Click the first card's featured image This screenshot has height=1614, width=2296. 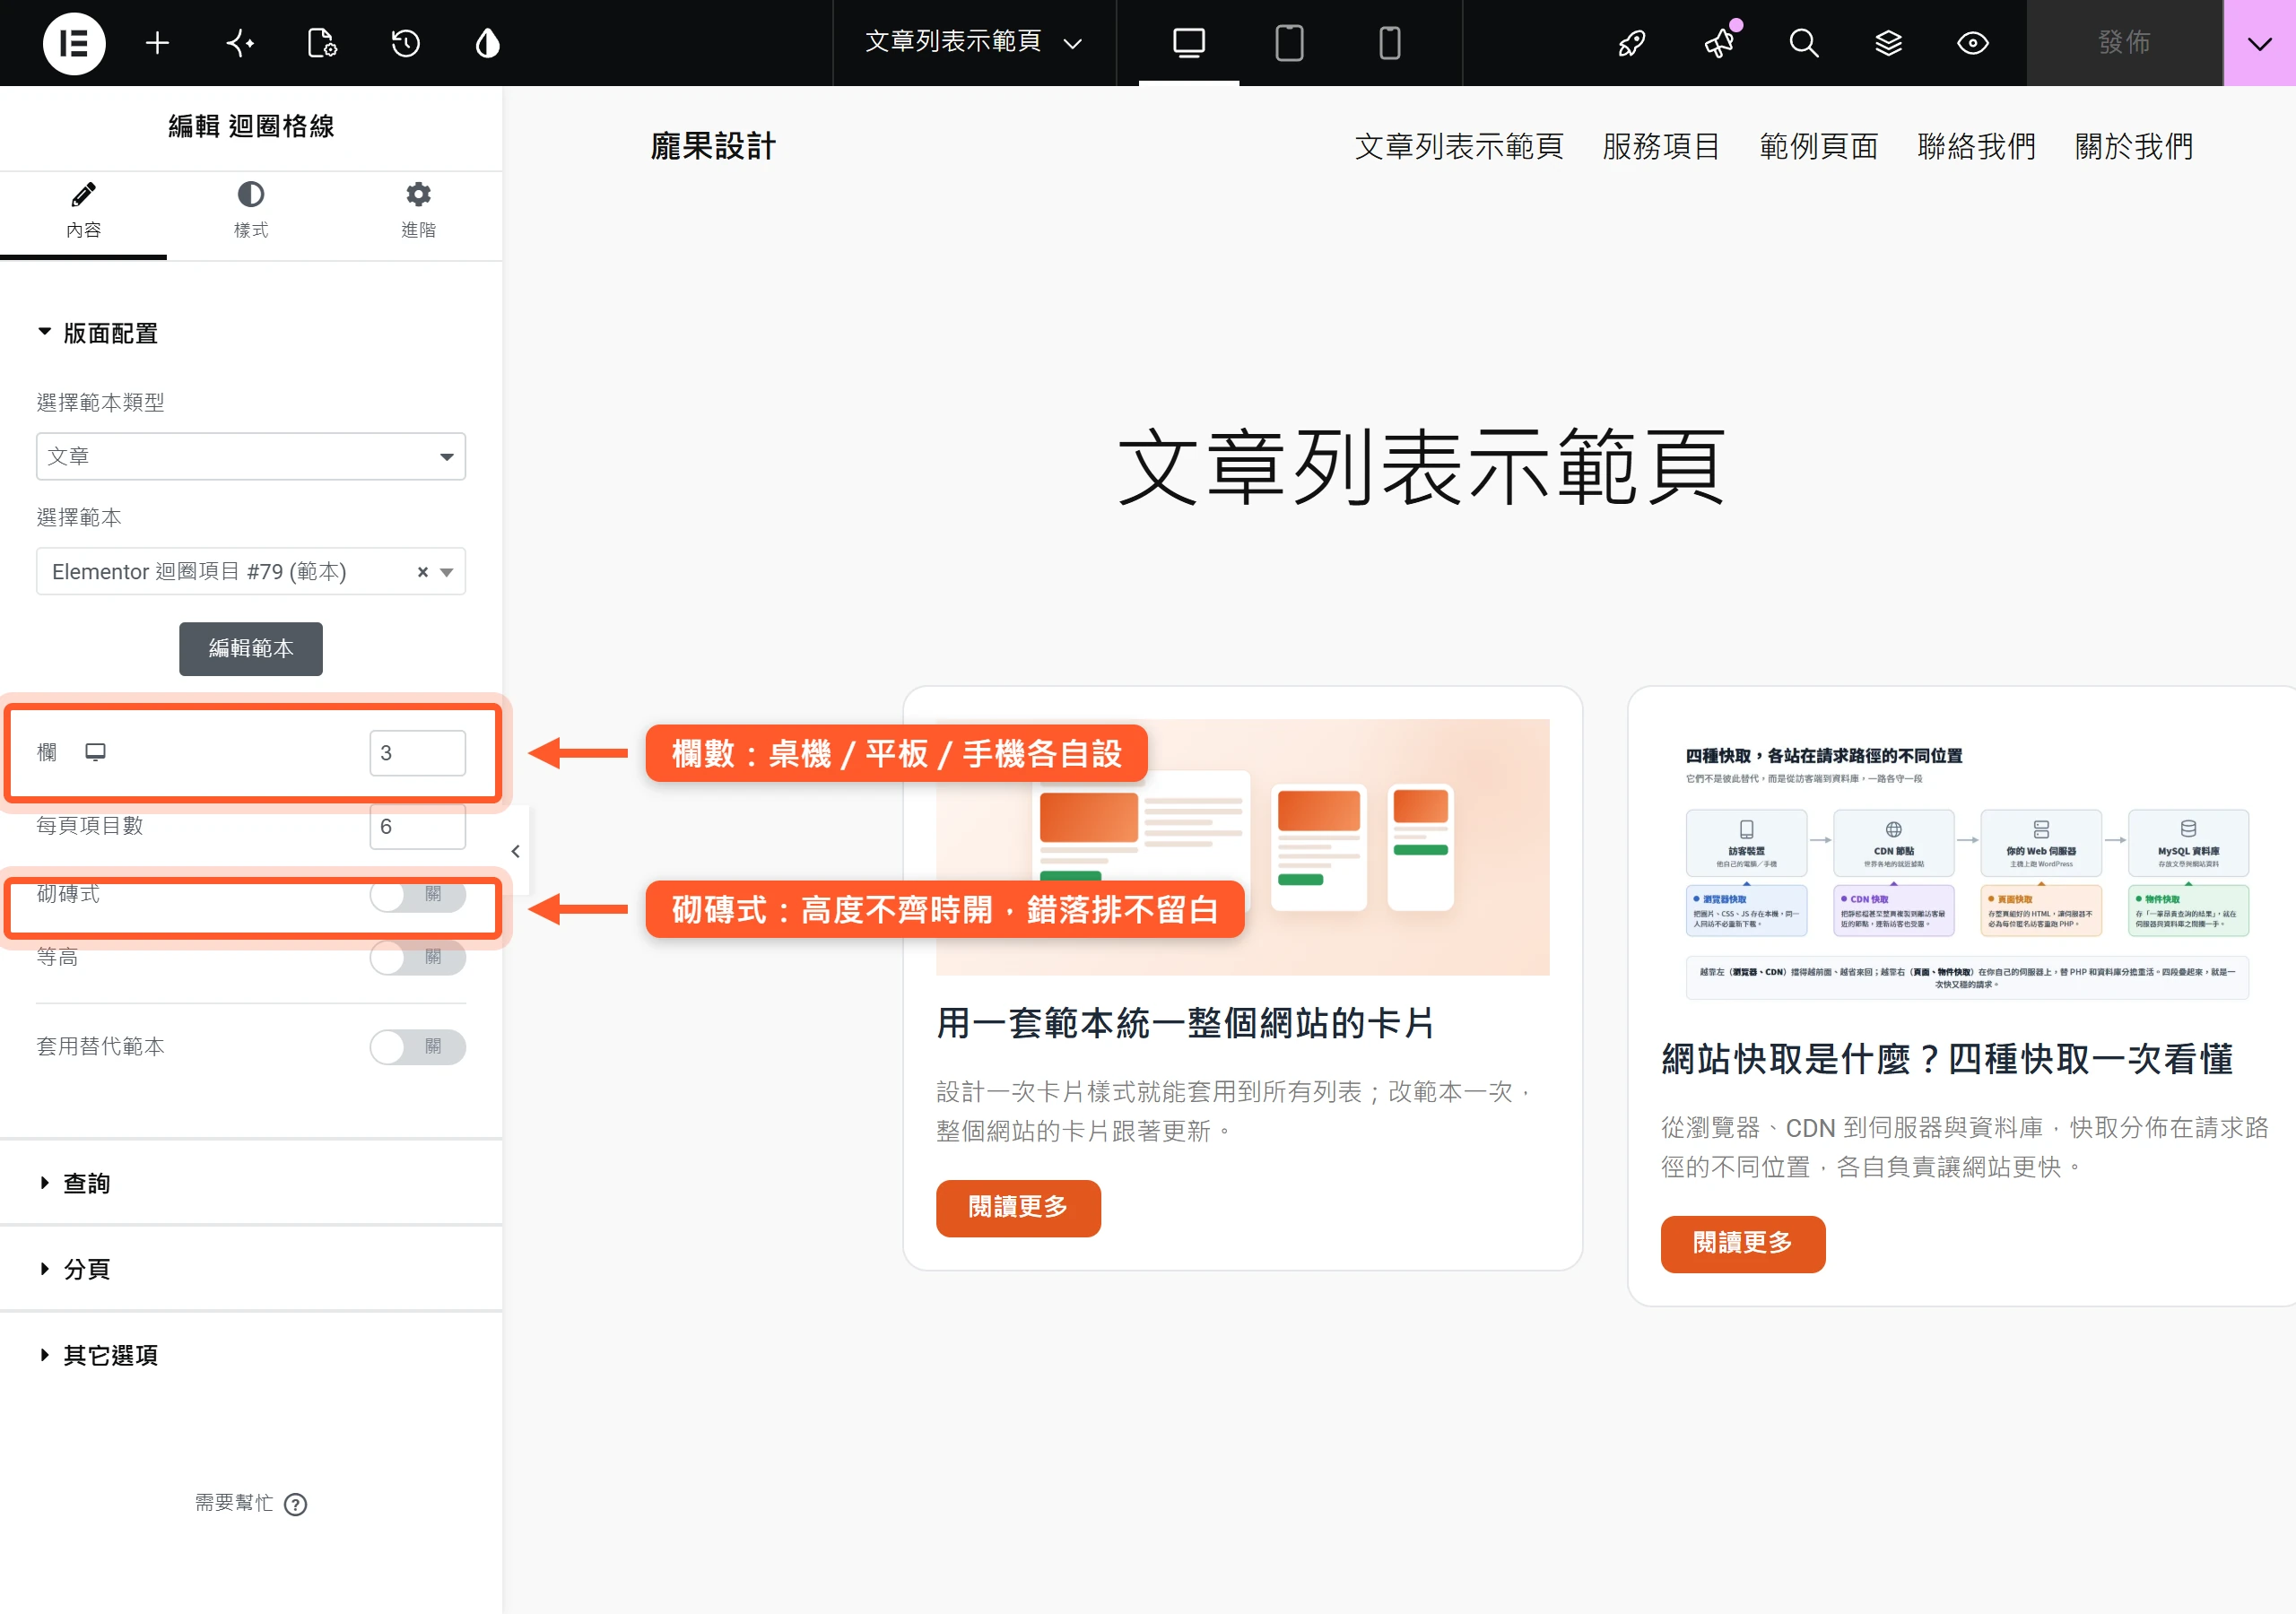pos(1243,847)
